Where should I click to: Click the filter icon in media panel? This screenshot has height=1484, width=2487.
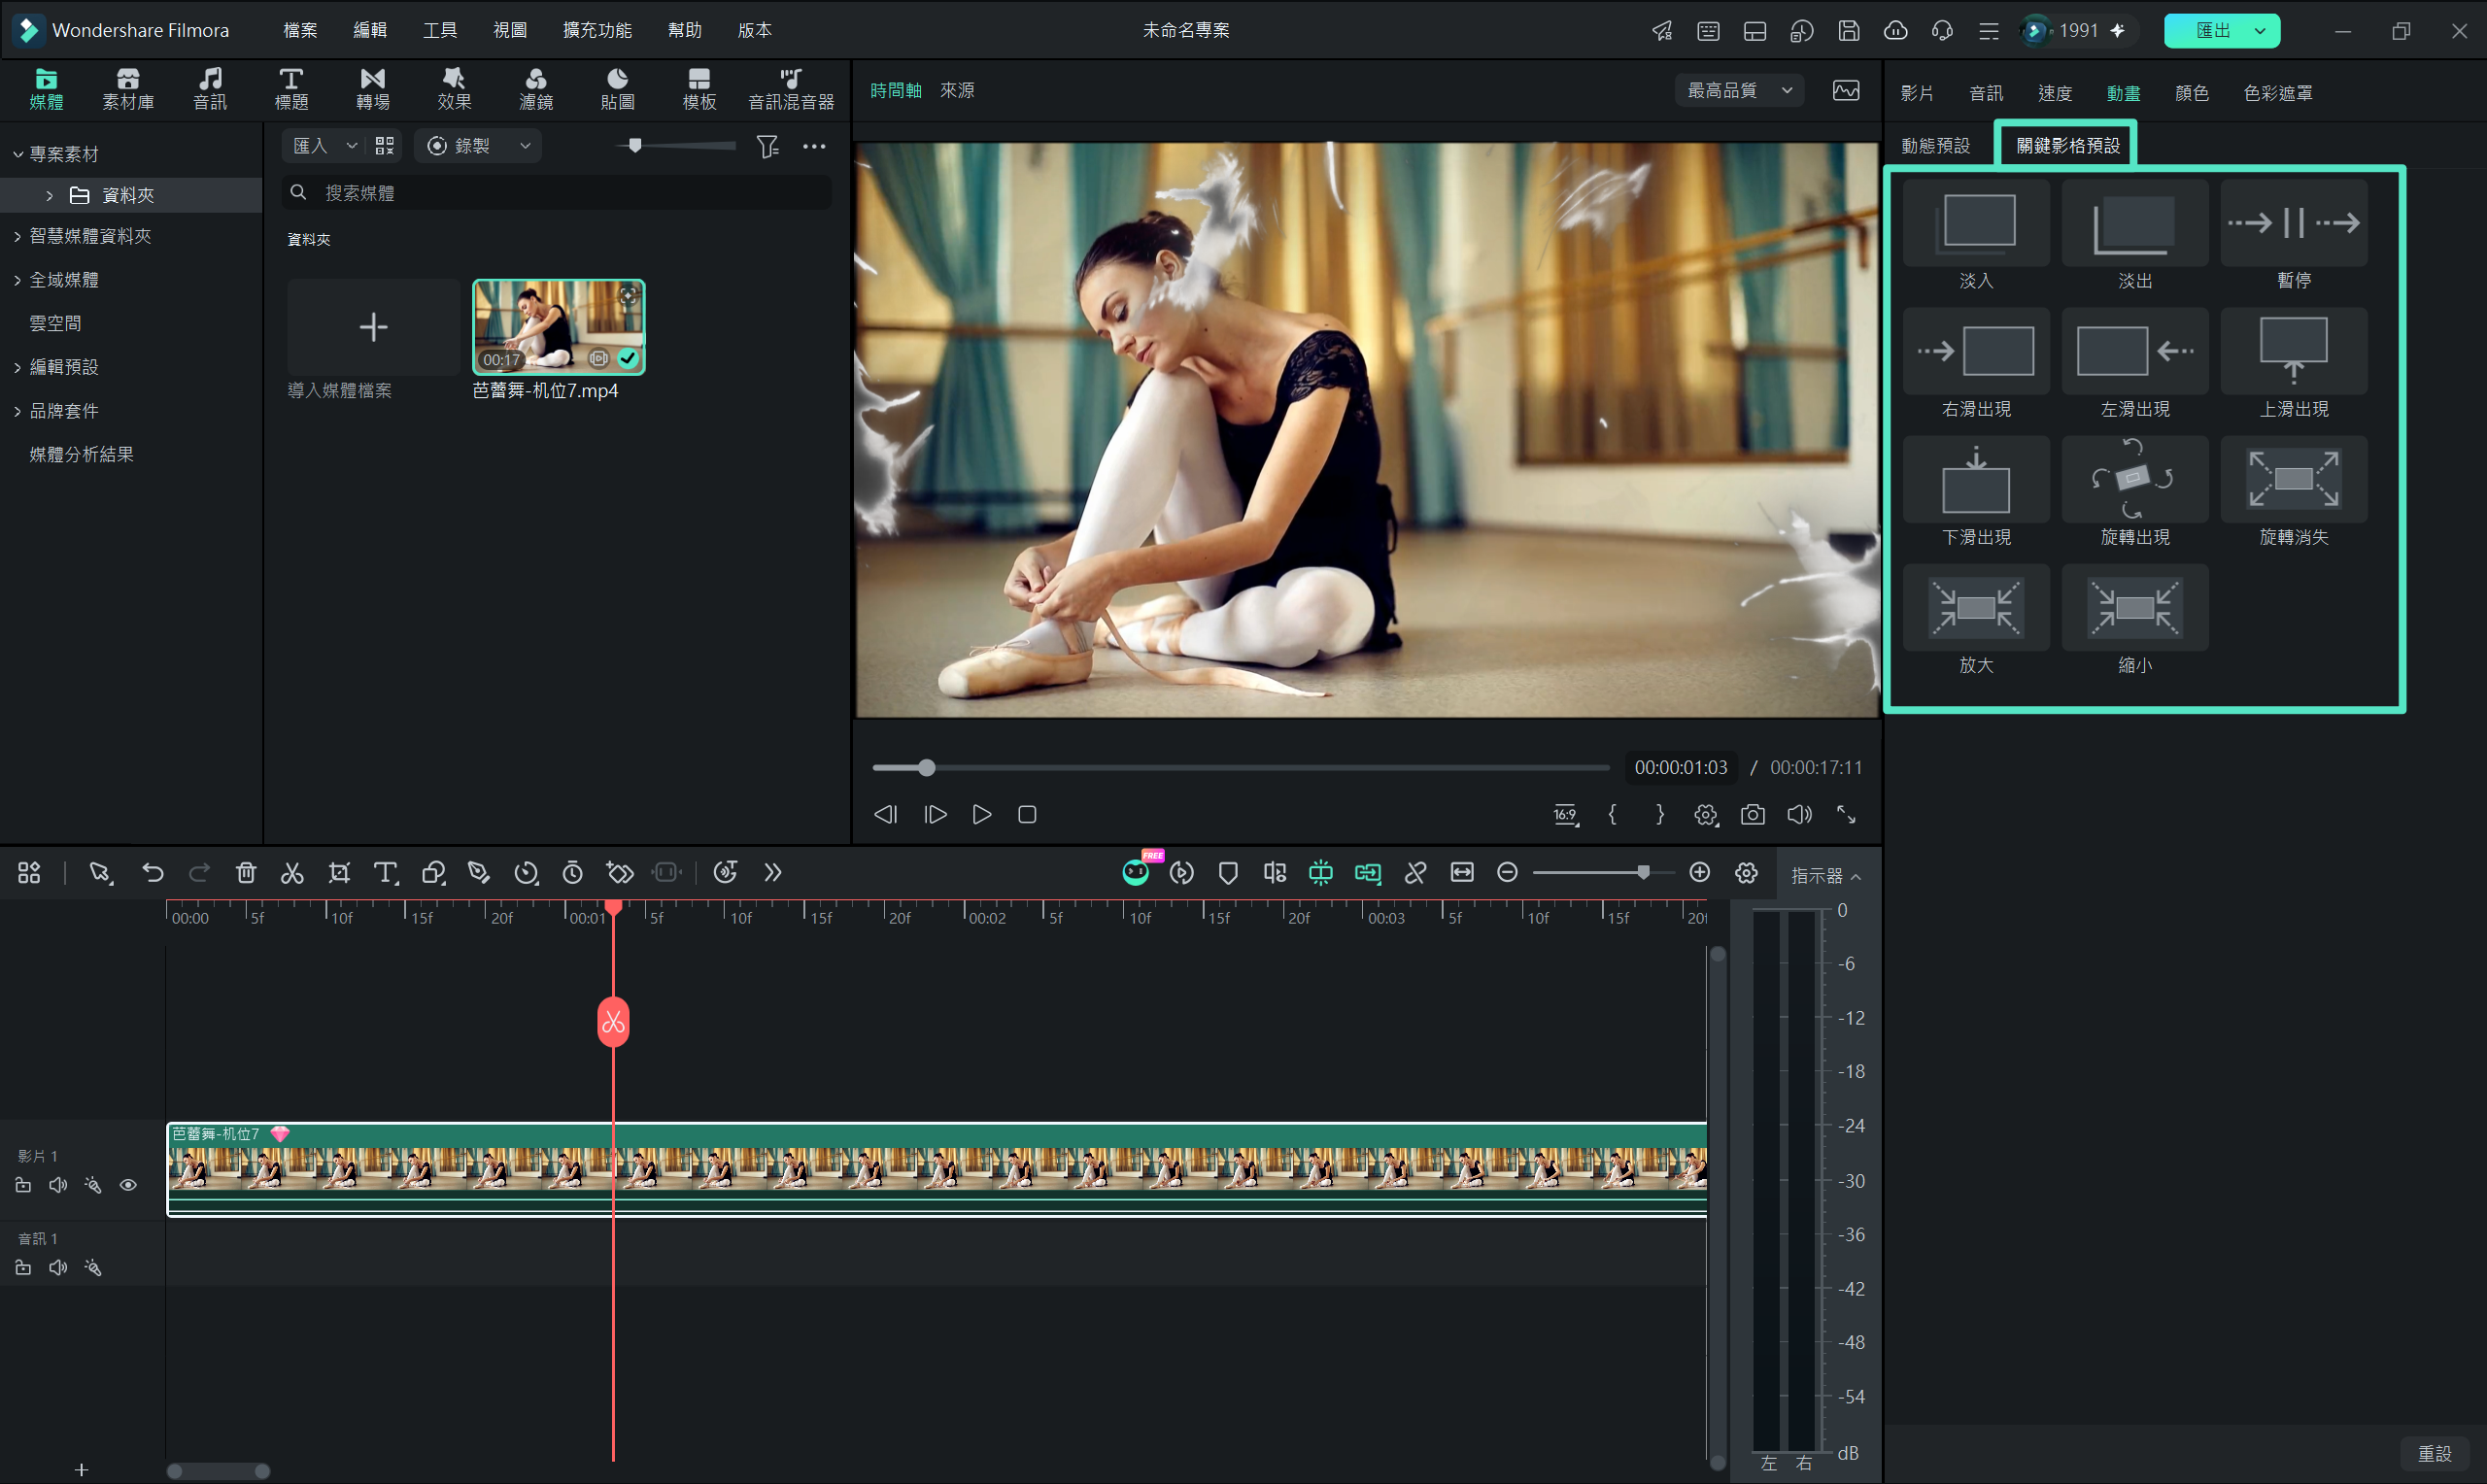(767, 147)
